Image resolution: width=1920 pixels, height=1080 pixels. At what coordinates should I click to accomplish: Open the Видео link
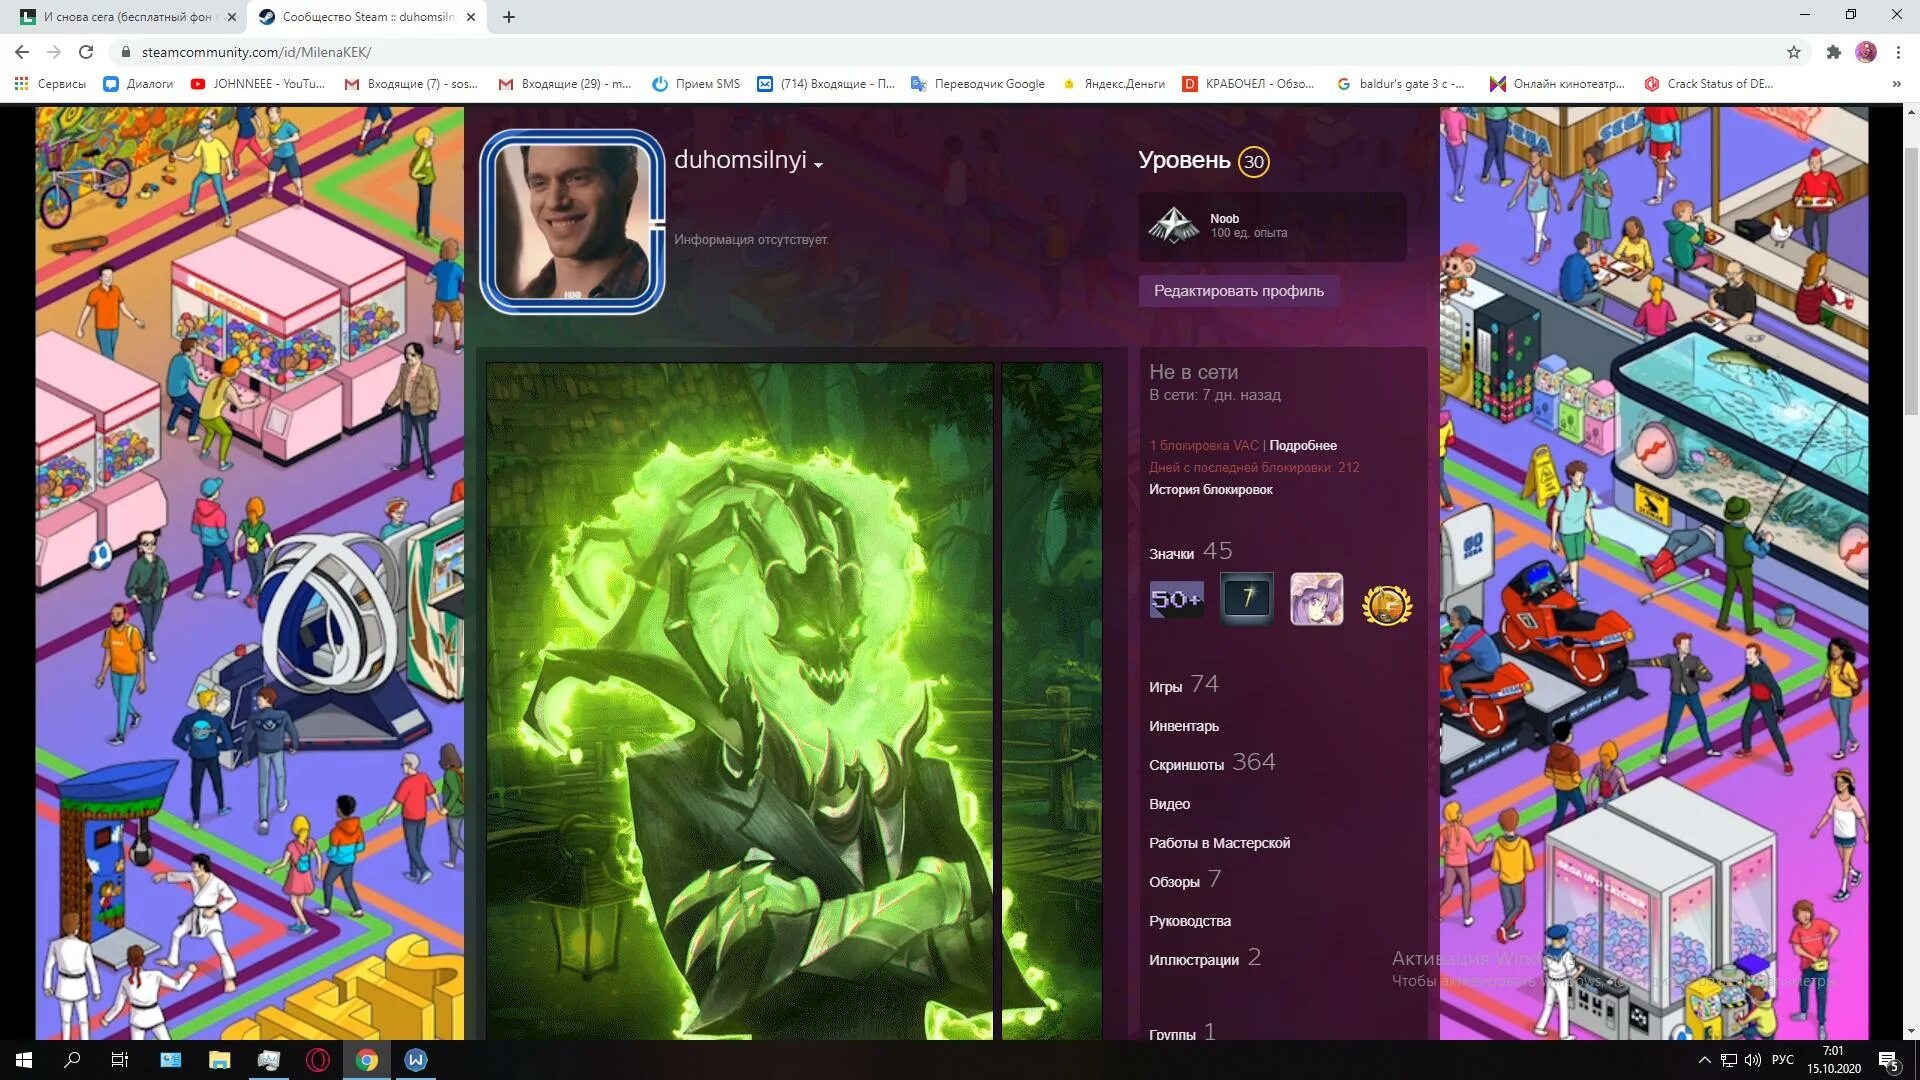tap(1169, 804)
